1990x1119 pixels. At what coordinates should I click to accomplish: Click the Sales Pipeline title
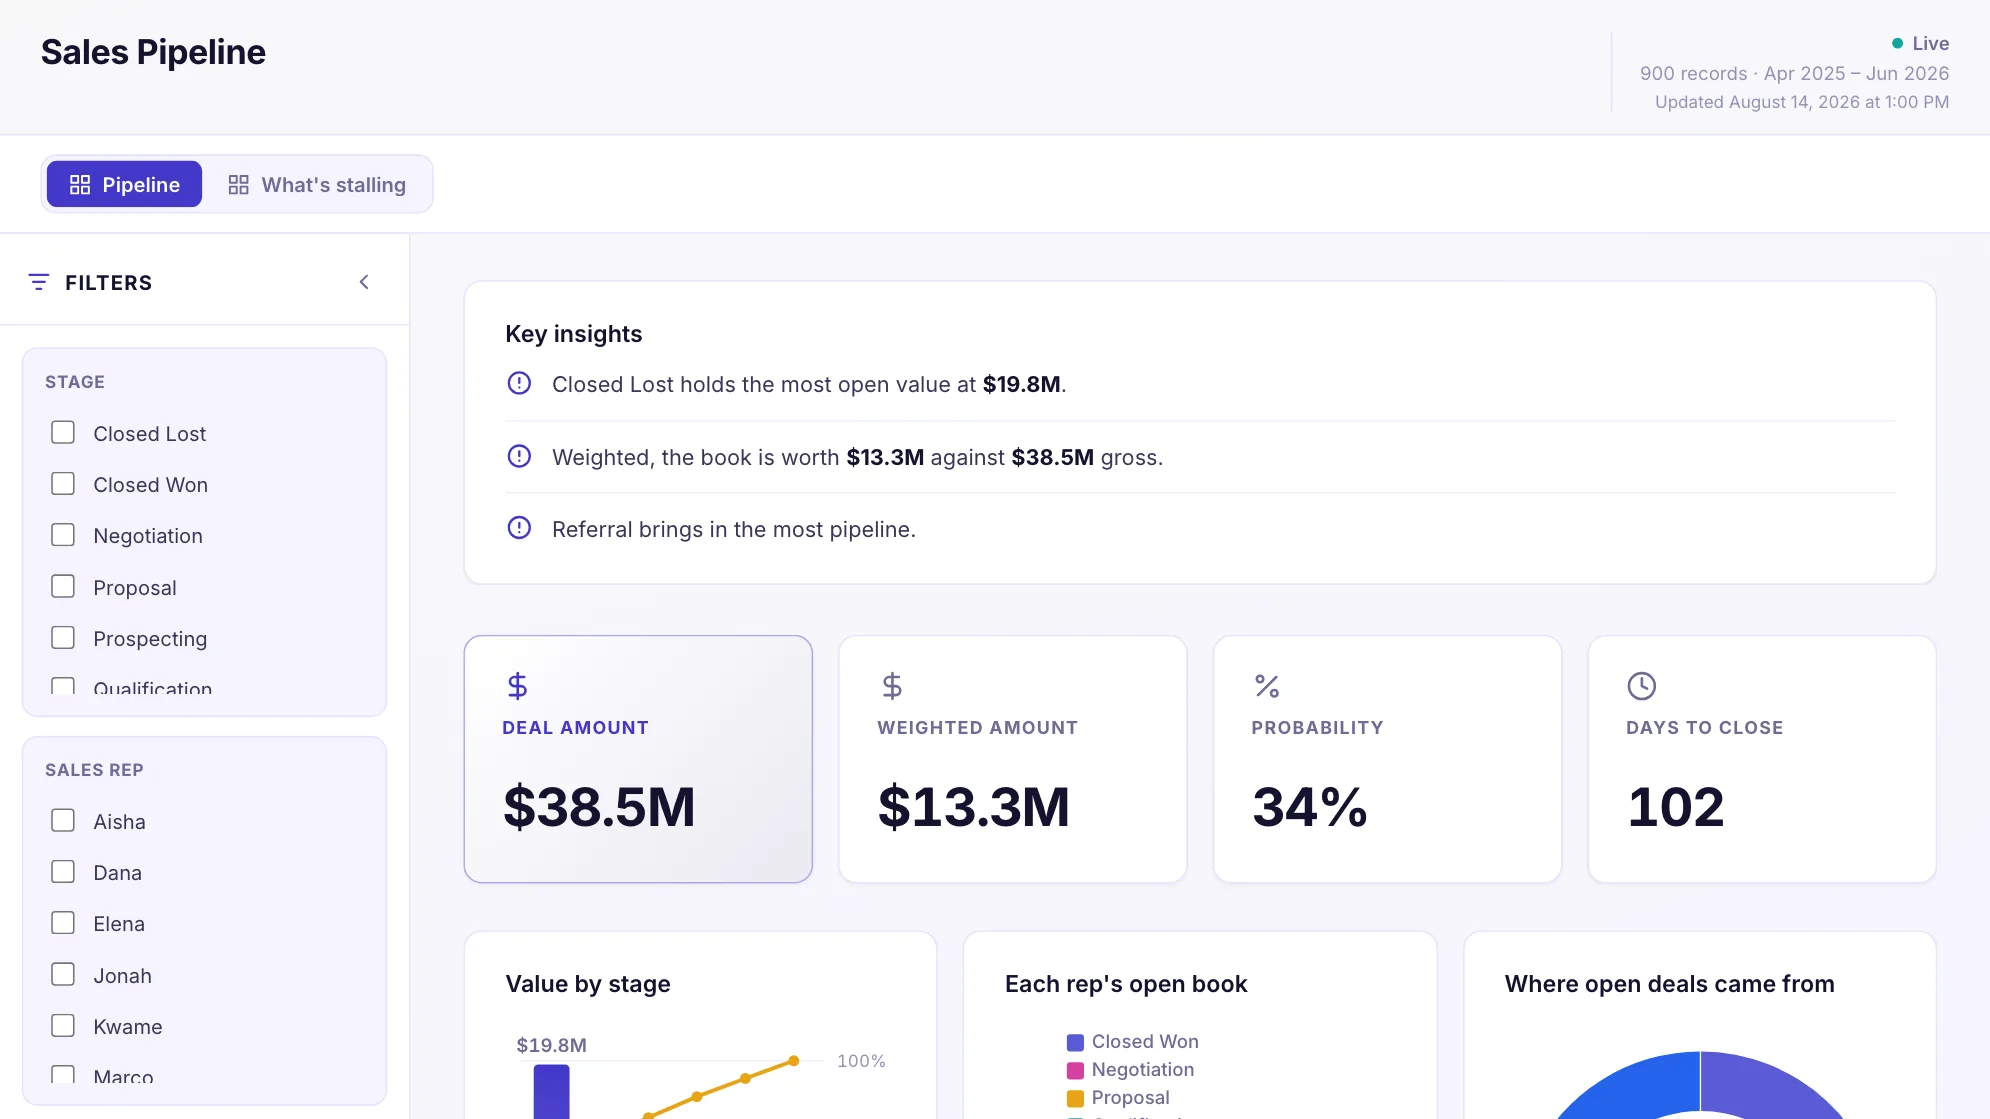[153, 52]
